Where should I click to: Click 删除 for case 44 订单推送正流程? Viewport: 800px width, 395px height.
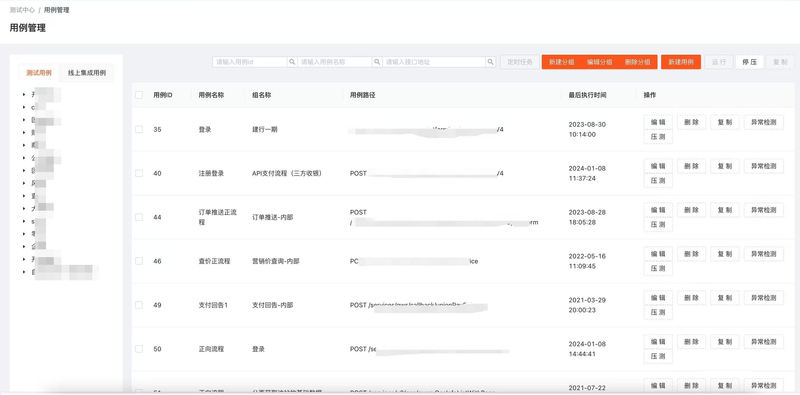click(x=691, y=210)
